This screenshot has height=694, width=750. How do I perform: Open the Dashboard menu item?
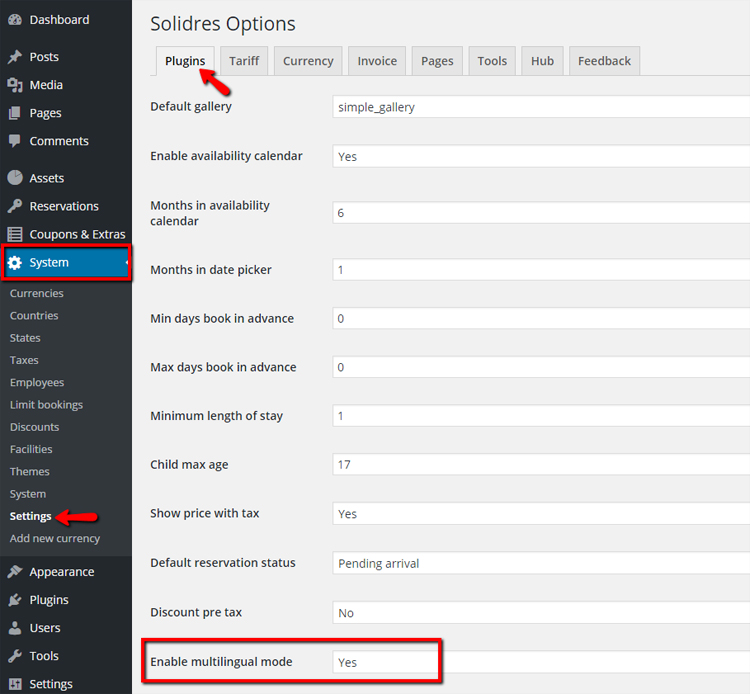59,20
